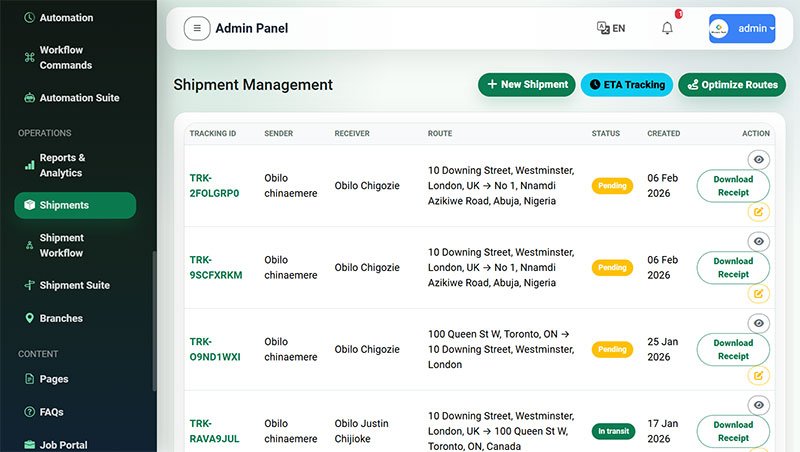Image resolution: width=800 pixels, height=452 pixels.
Task: Edit shipment TRK-O9ND1WXI with pencil icon
Action: coord(759,375)
